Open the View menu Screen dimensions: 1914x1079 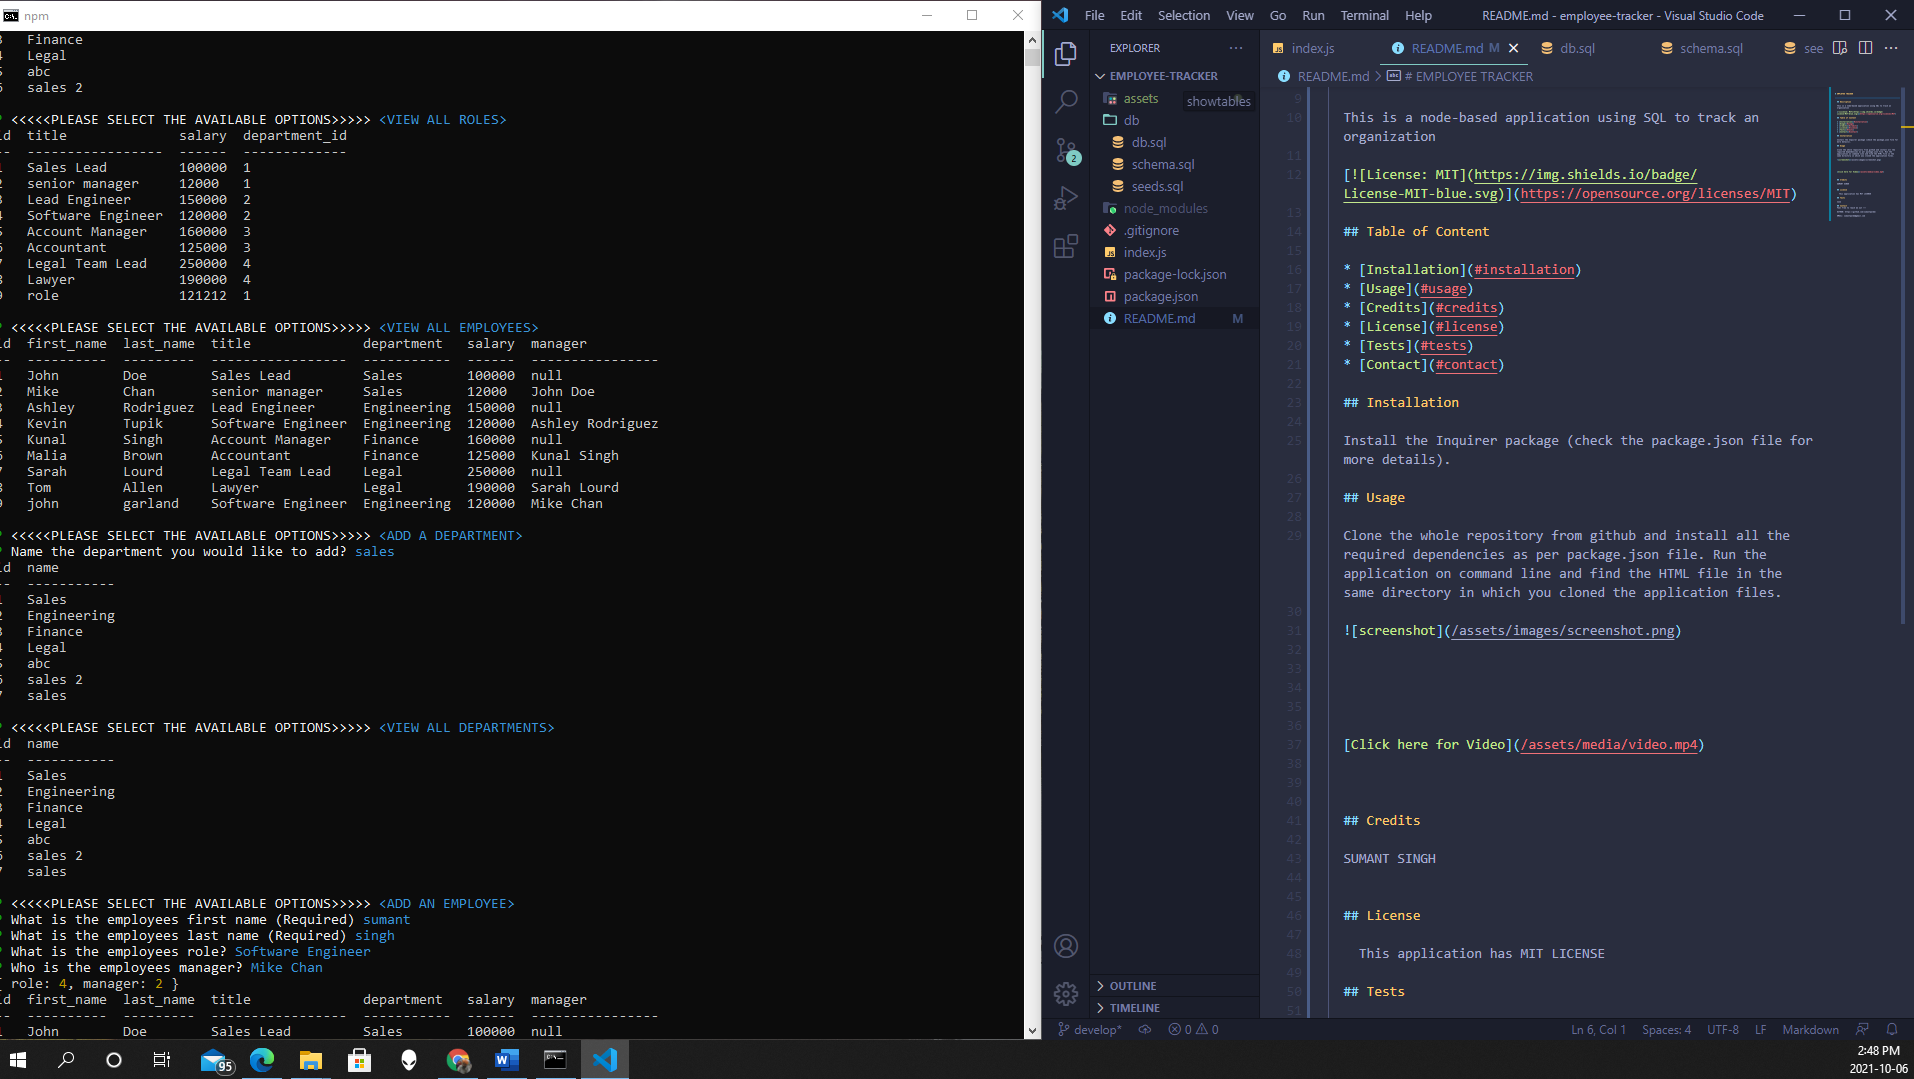[x=1239, y=15]
